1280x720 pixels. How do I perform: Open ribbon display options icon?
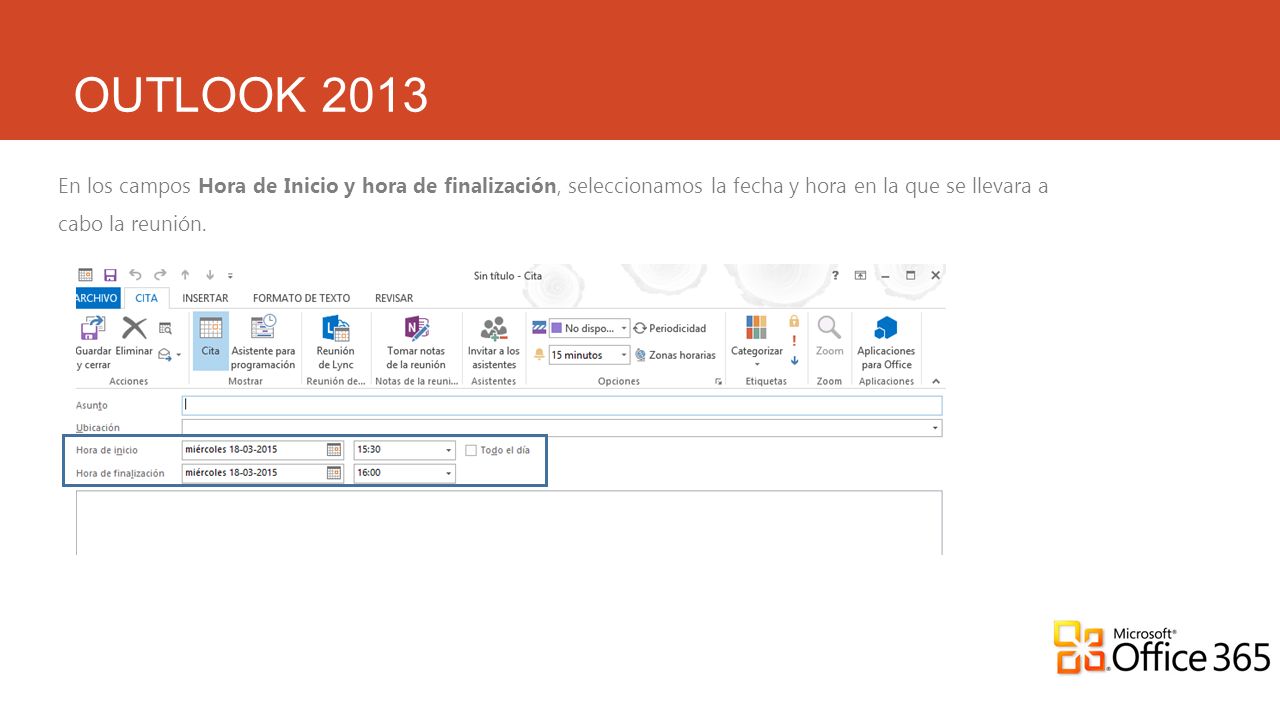click(x=860, y=275)
